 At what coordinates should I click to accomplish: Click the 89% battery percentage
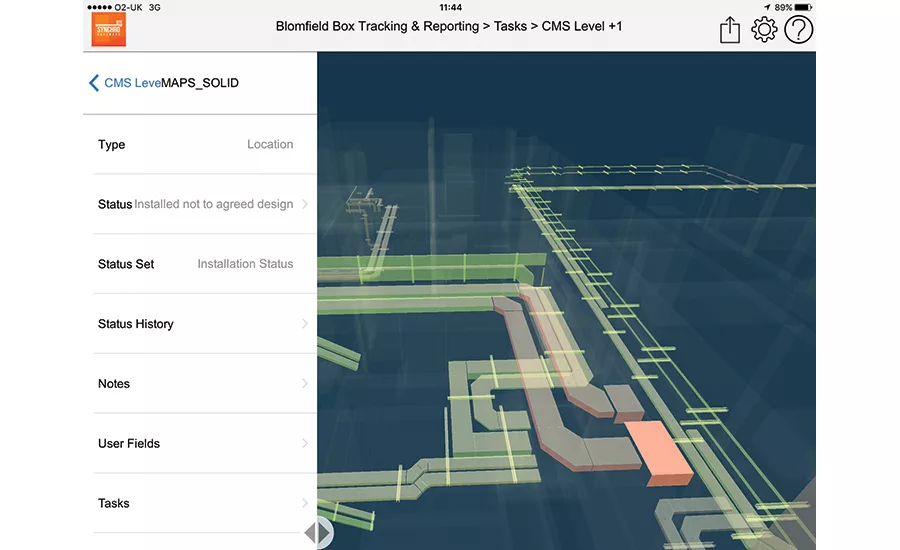point(783,7)
